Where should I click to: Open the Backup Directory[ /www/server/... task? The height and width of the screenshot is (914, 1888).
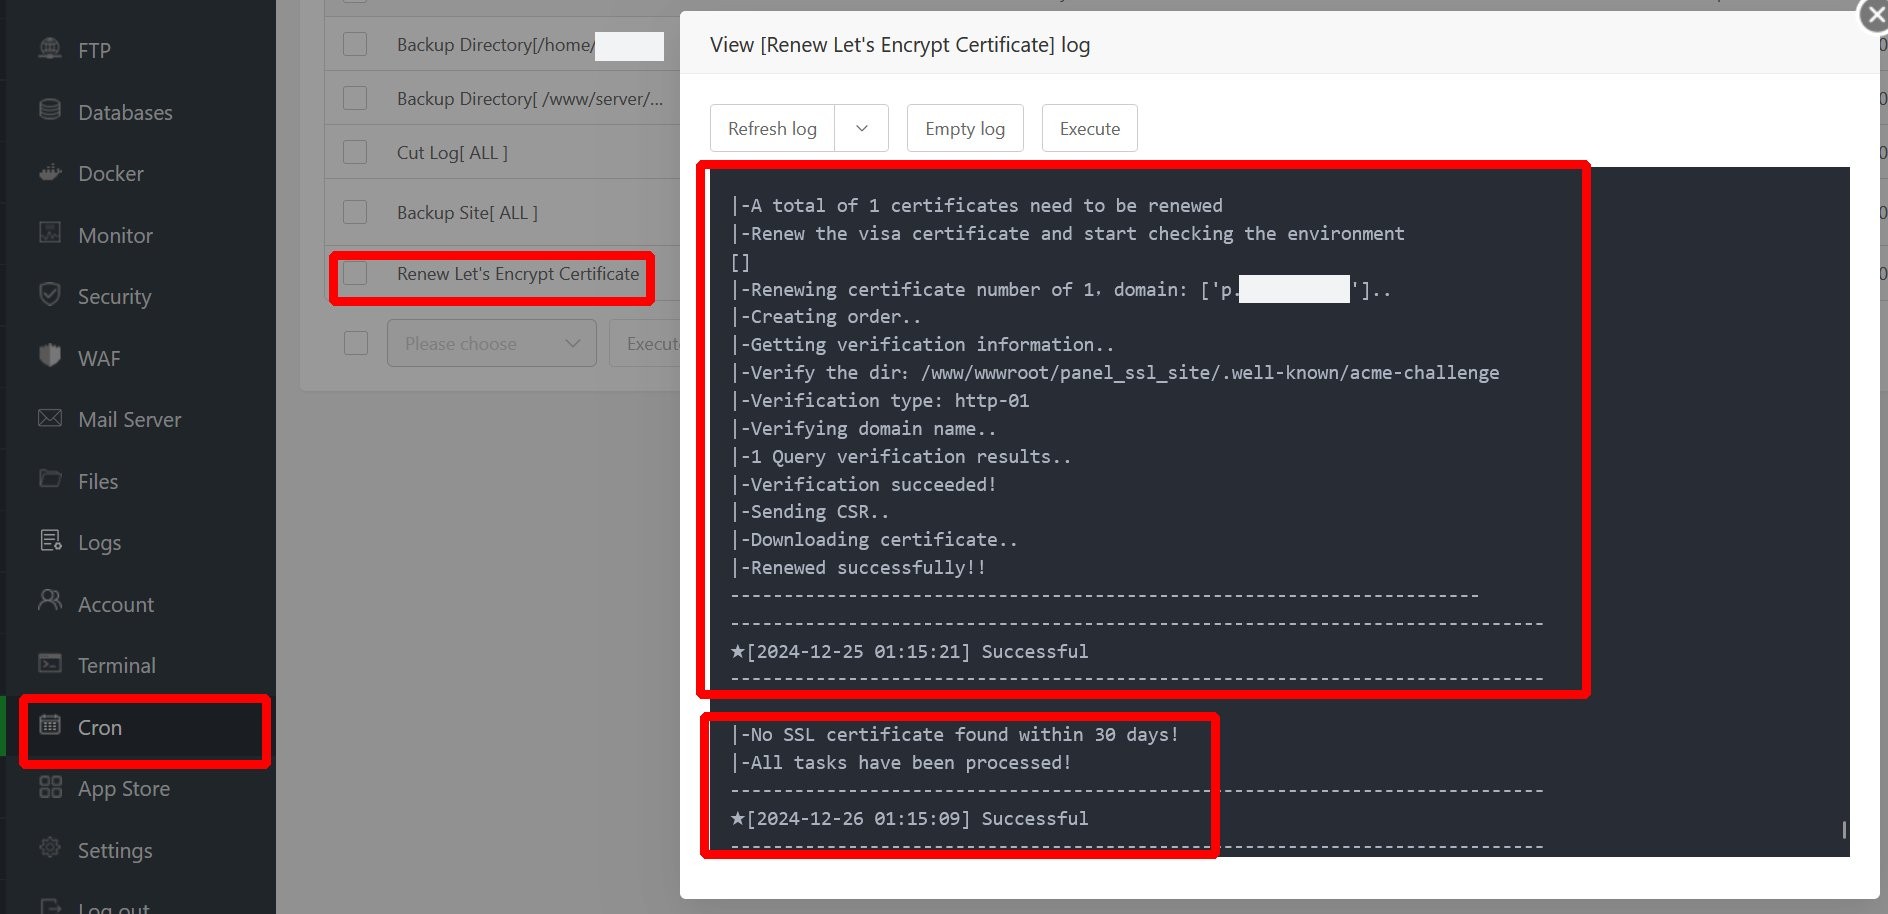click(530, 98)
